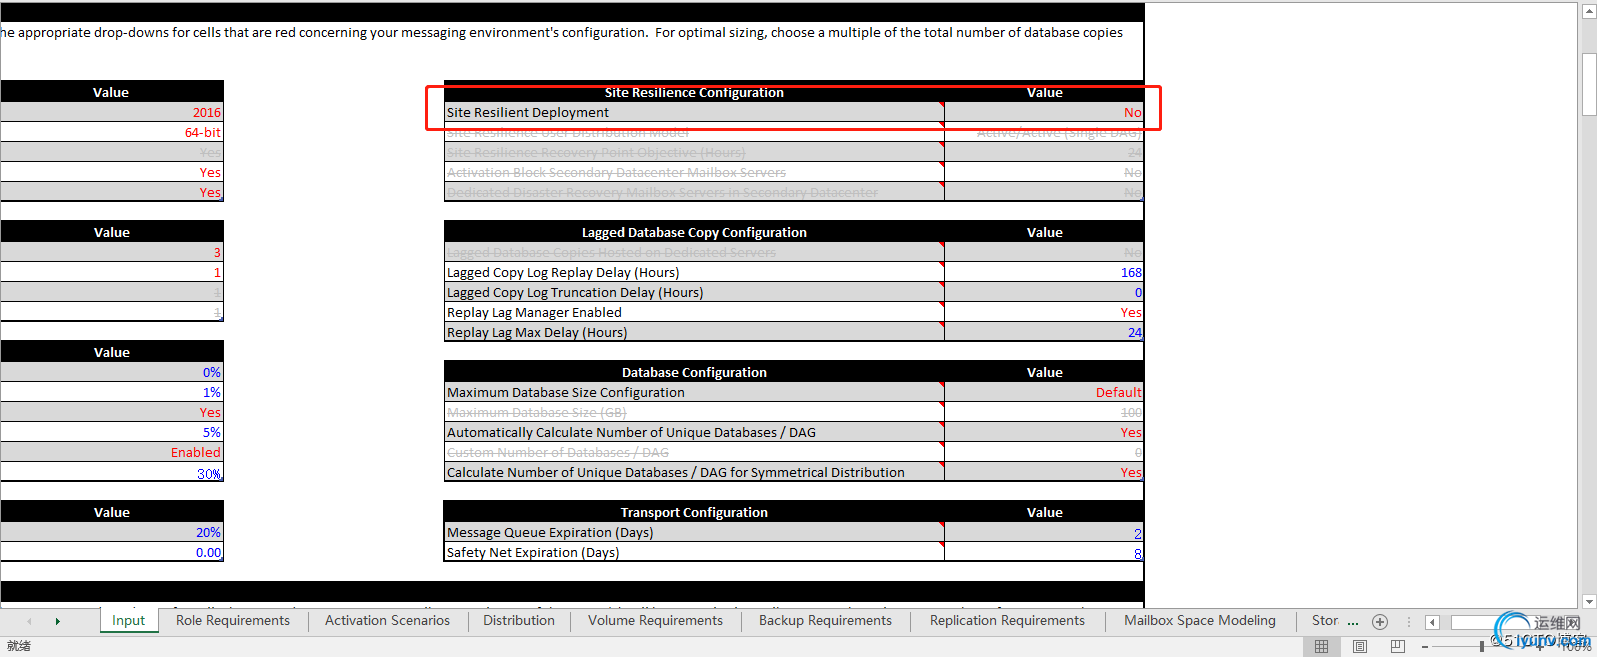Open the Volume Requirements sheet tab
This screenshot has width=1597, height=657.
(655, 621)
